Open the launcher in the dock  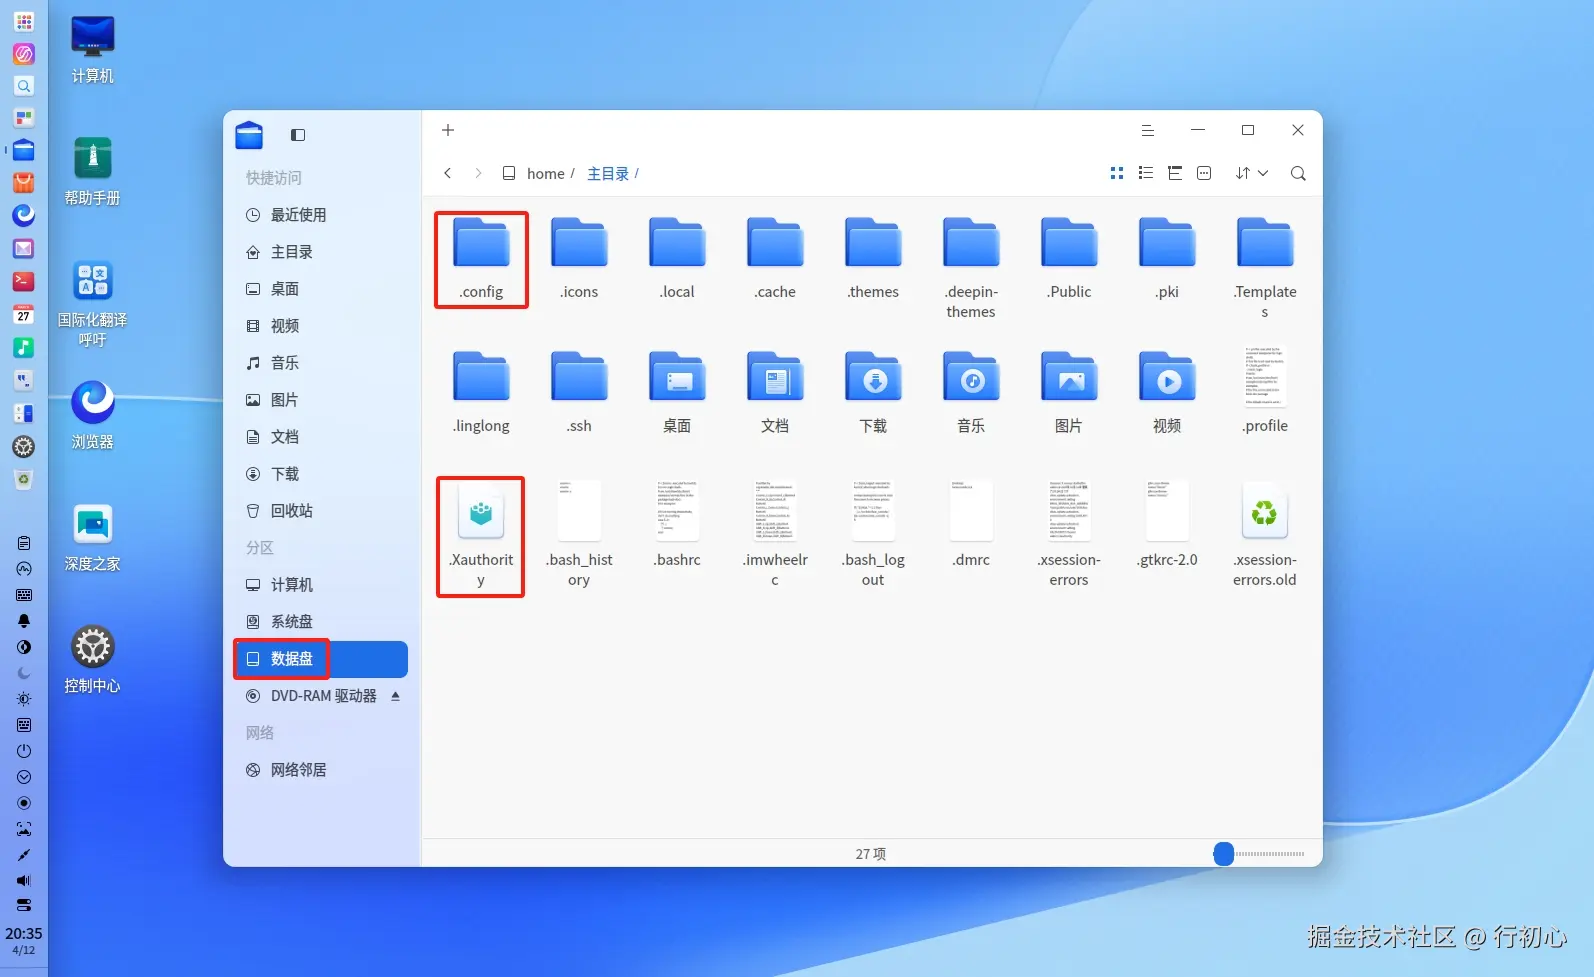(x=24, y=21)
